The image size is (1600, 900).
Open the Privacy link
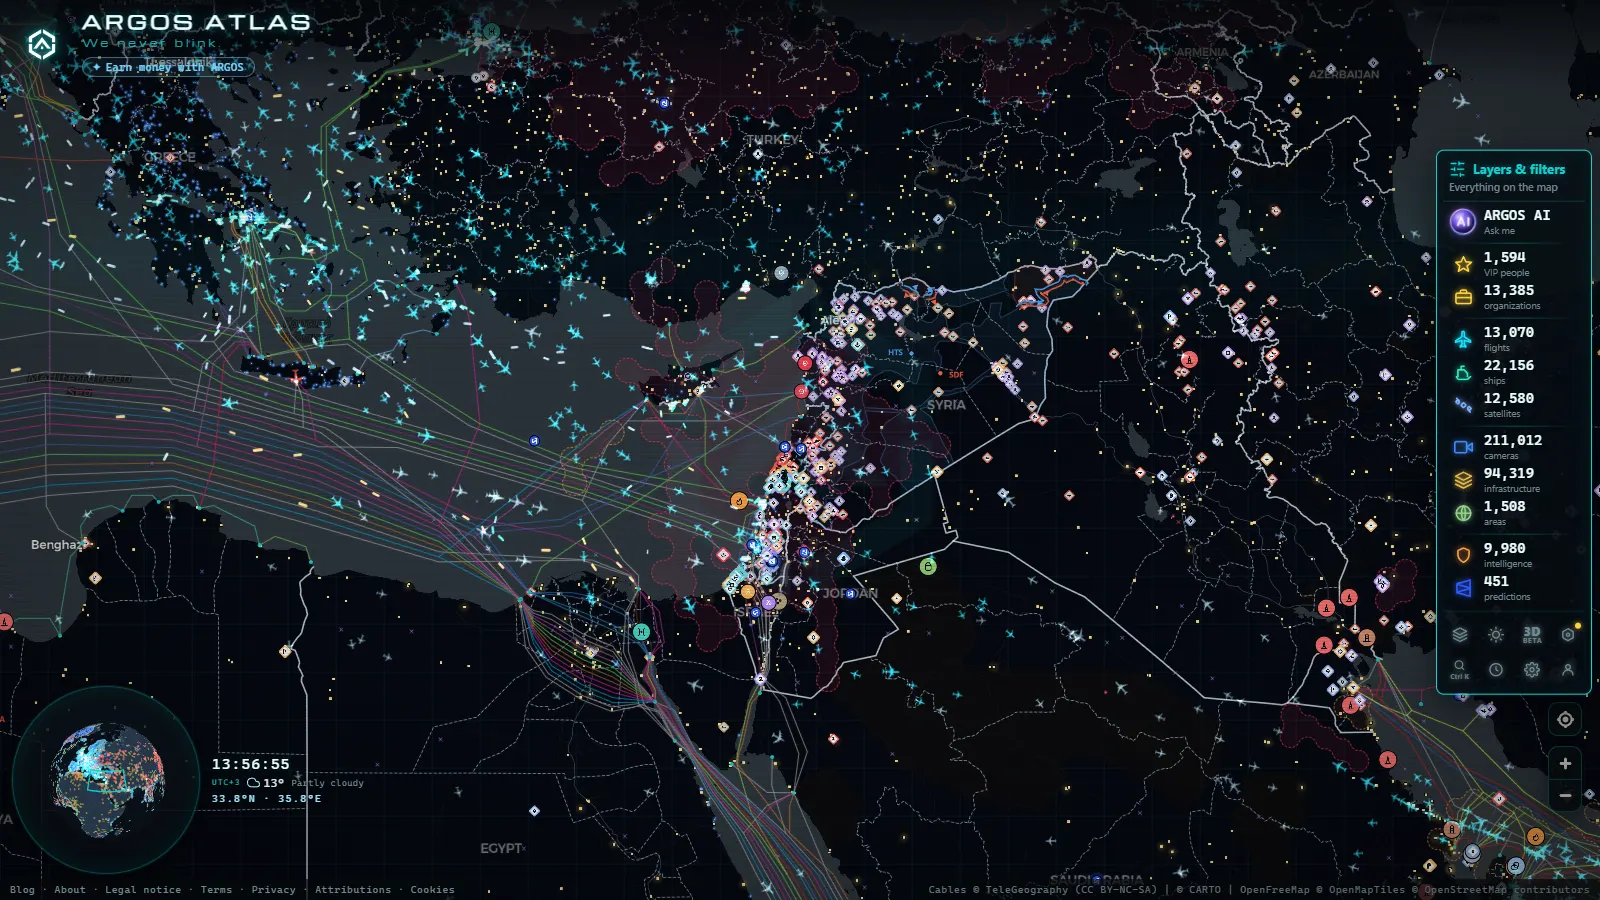[273, 890]
